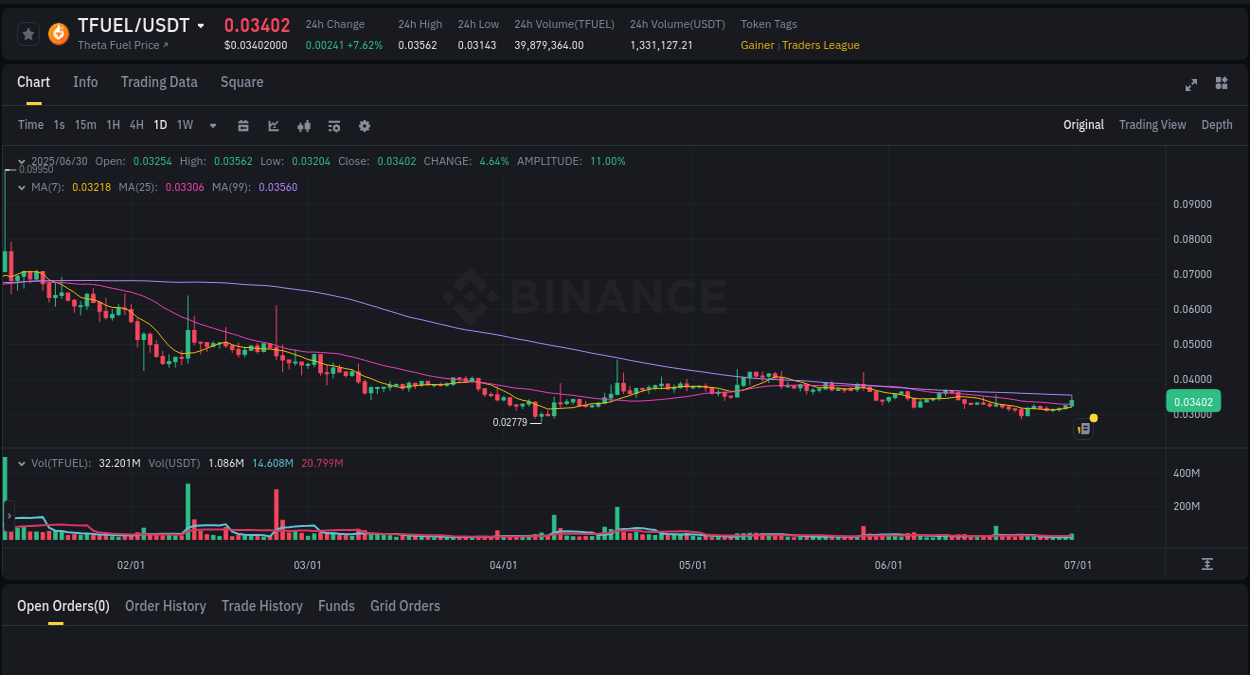The width and height of the screenshot is (1250, 675).
Task: Switch to the Order History tab
Action: pyautogui.click(x=165, y=606)
